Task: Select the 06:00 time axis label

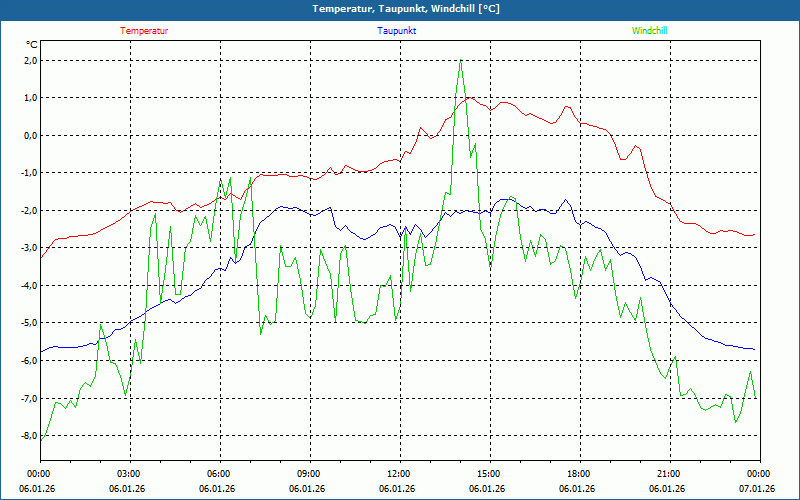Action: point(219,474)
